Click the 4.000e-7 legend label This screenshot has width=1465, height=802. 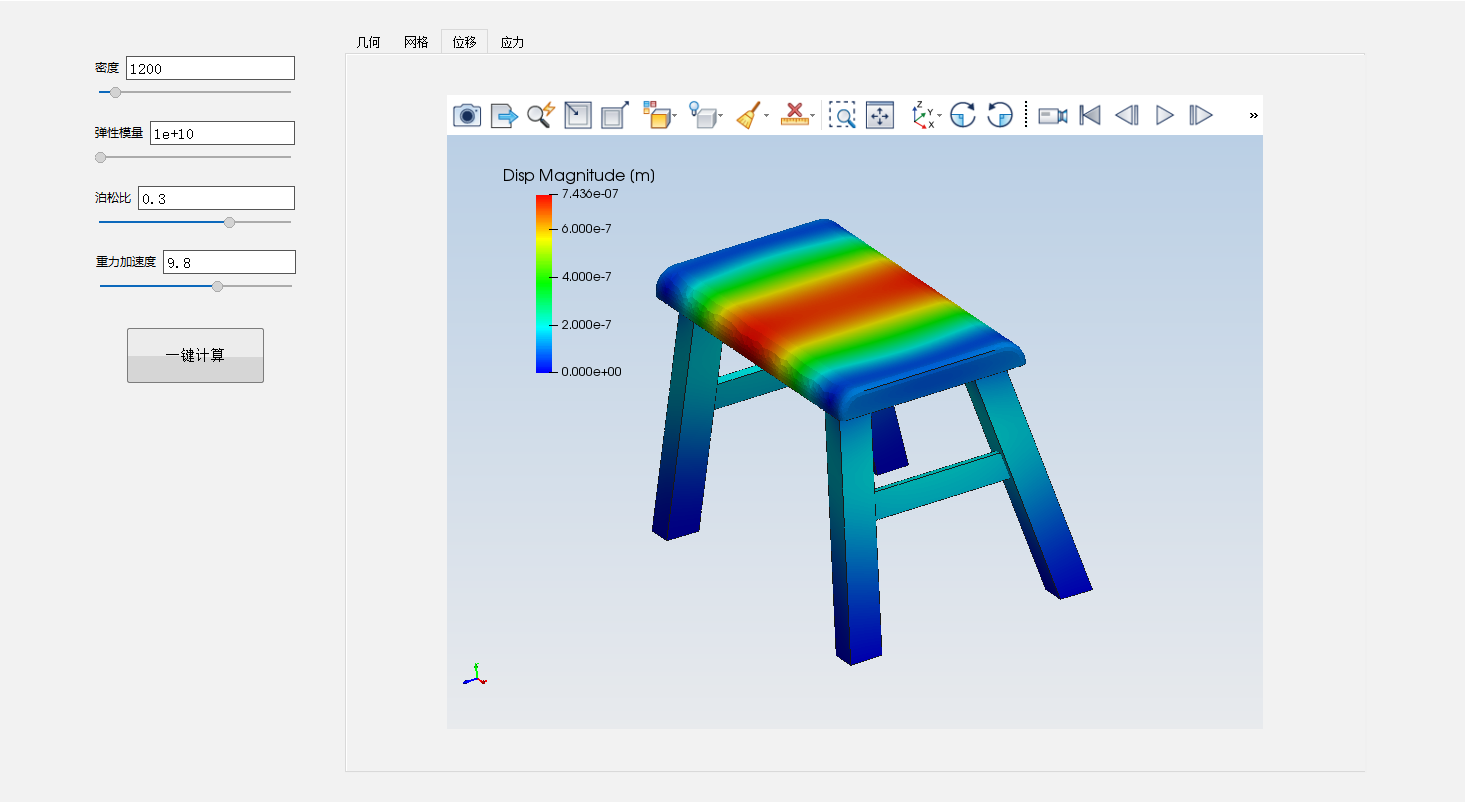click(586, 277)
